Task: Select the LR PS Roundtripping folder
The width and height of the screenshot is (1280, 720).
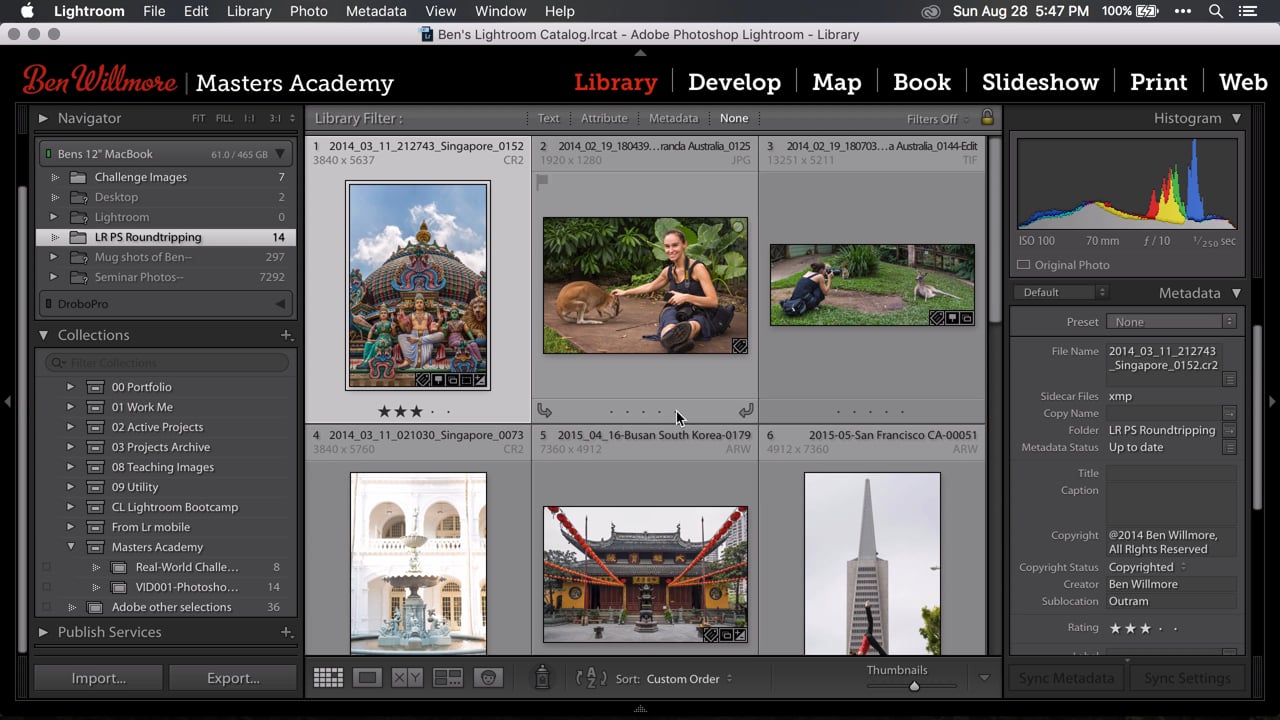Action: [x=166, y=237]
